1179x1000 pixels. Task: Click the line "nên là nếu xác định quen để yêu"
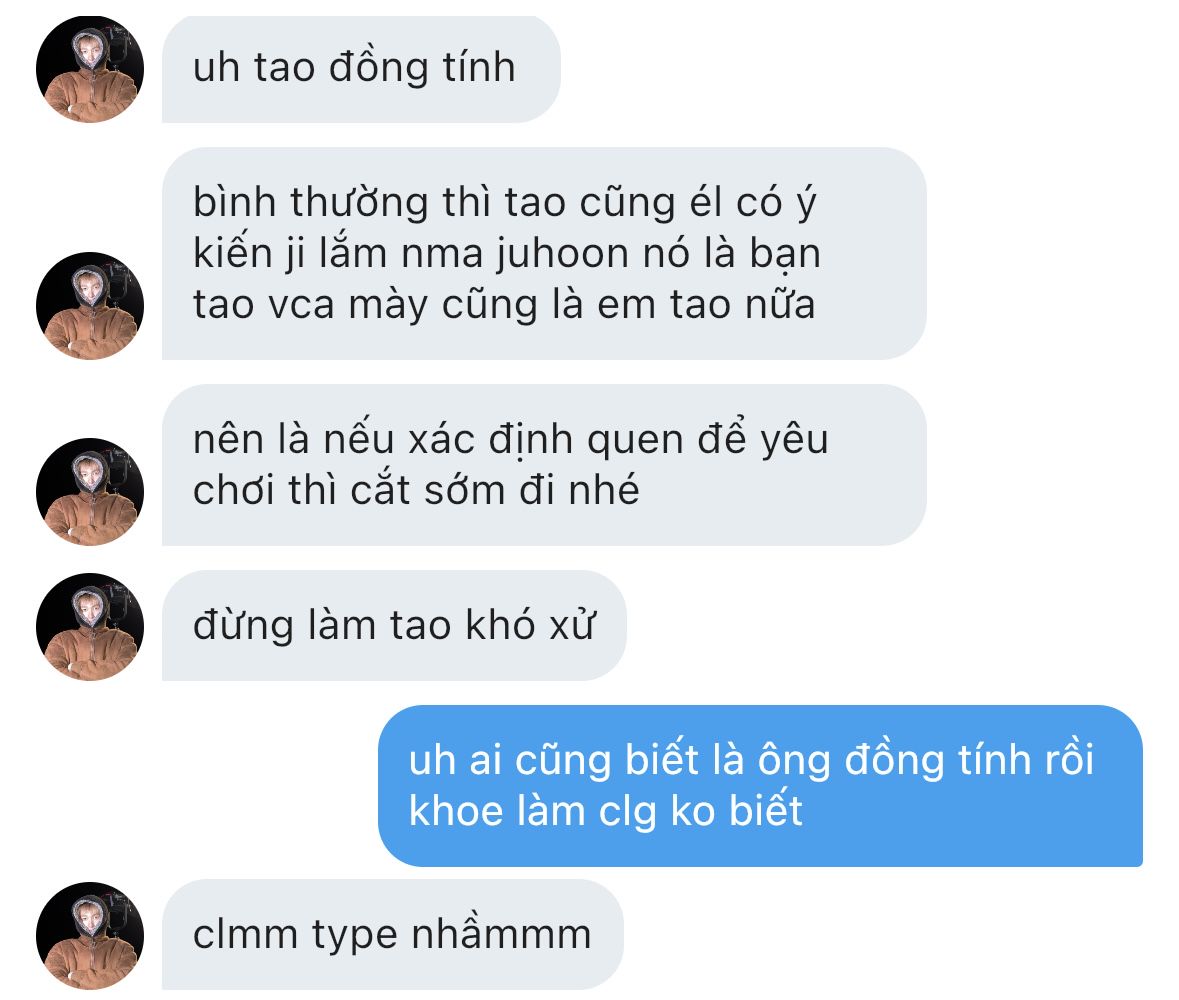[511, 439]
